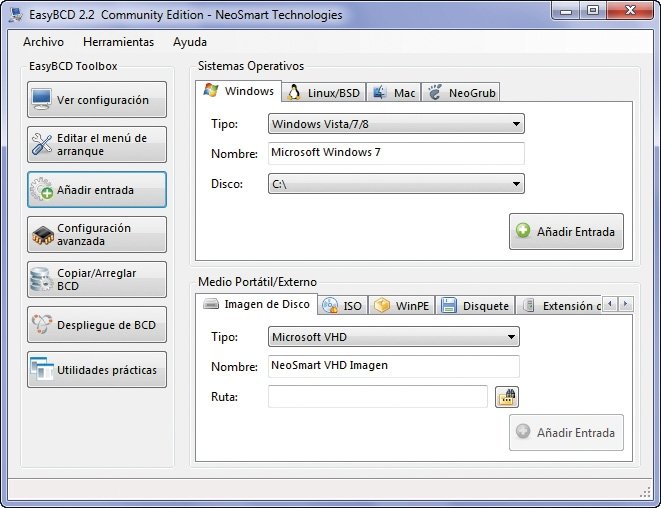Click the box icon on WinPE tab

click(382, 305)
